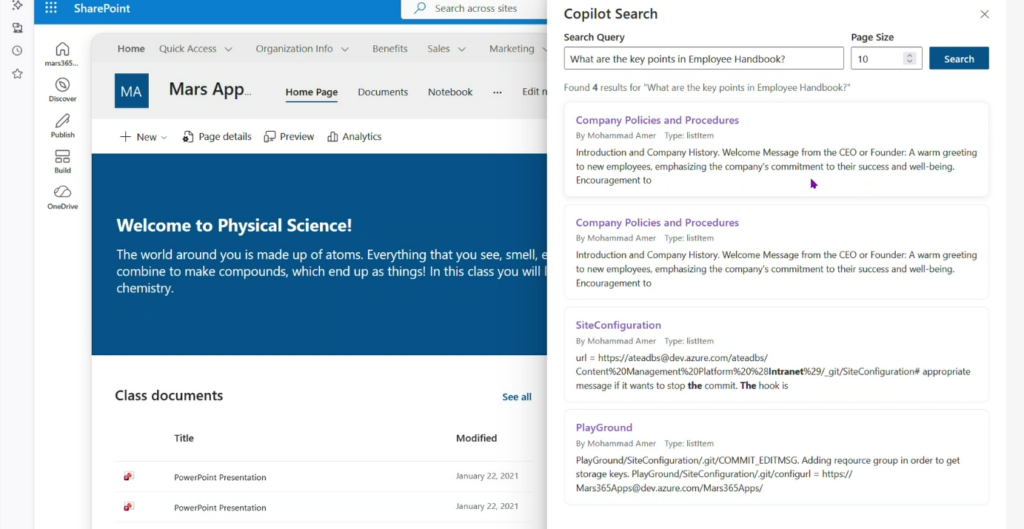
Task: Click first PowerPoint file icon dated January 22
Action: pyautogui.click(x=129, y=477)
